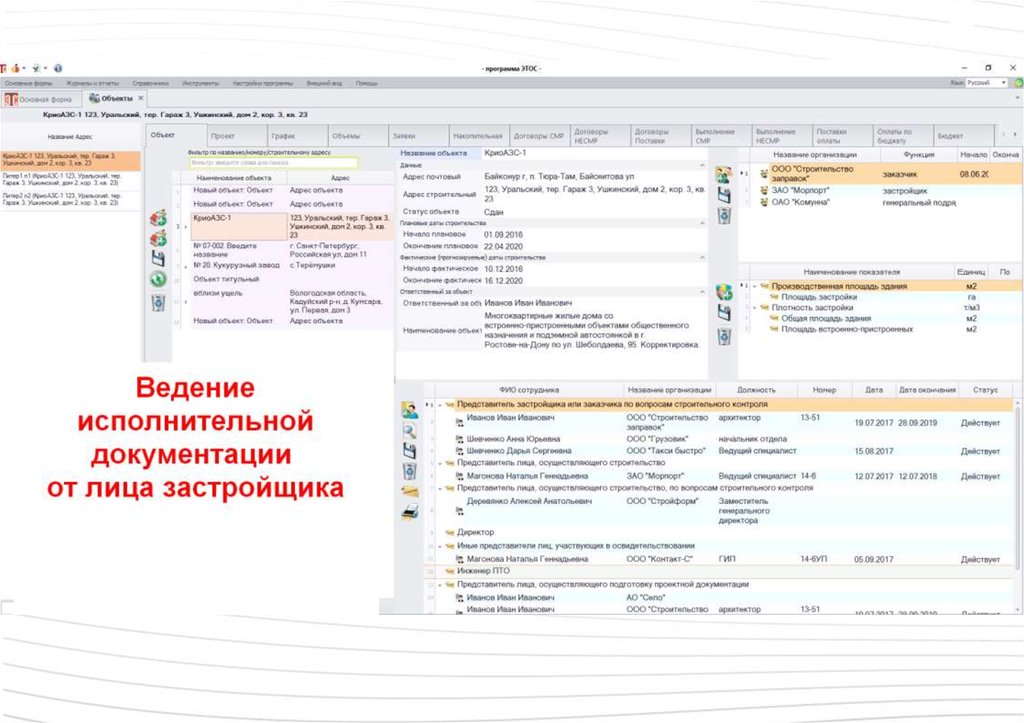The image size is (1024, 723).
Task: Open the Основные формы menu
Action: point(28,84)
